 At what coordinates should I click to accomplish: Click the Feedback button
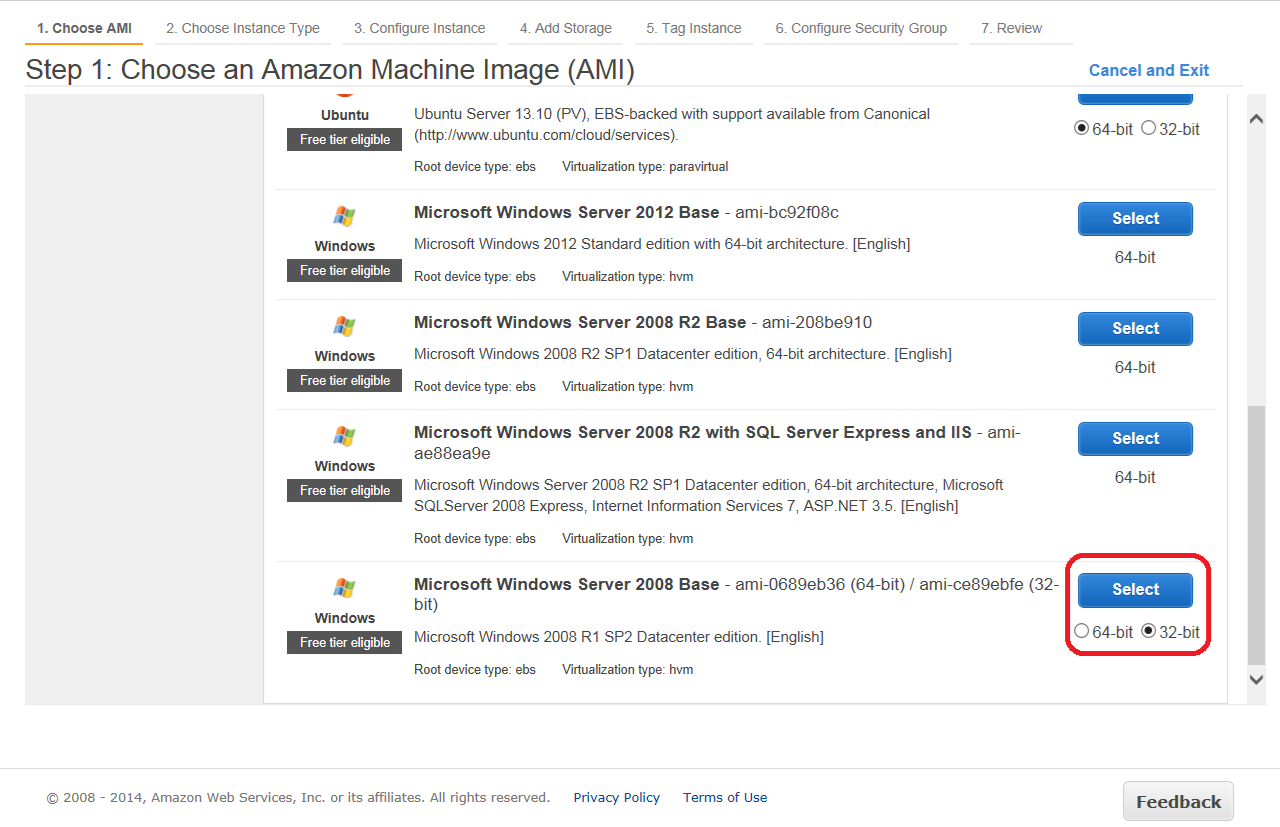pyautogui.click(x=1178, y=802)
